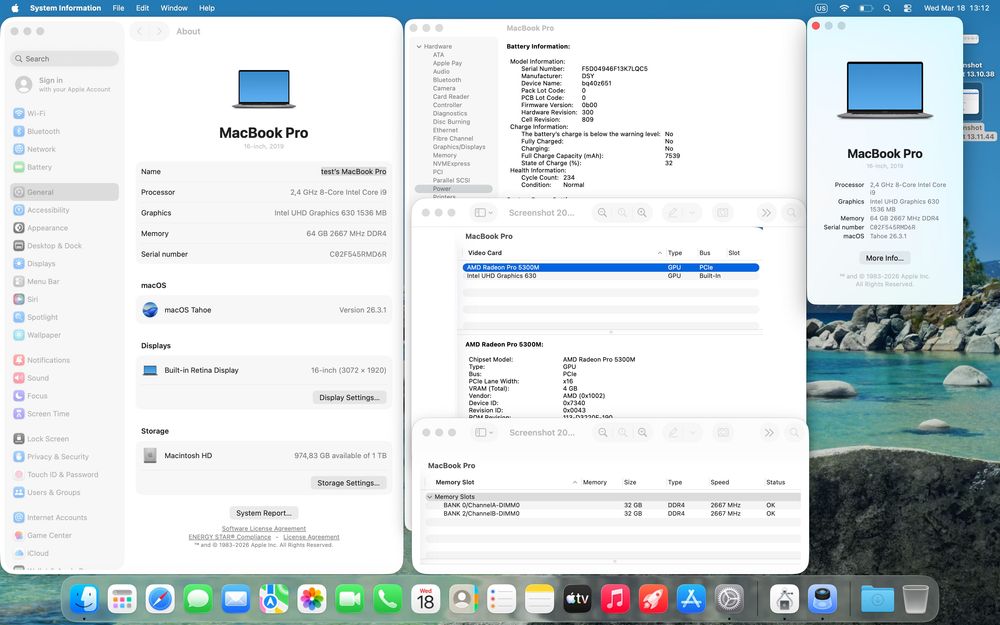1000x625 pixels.
Task: Show more toolbar items in Video Card window
Action: tap(766, 212)
